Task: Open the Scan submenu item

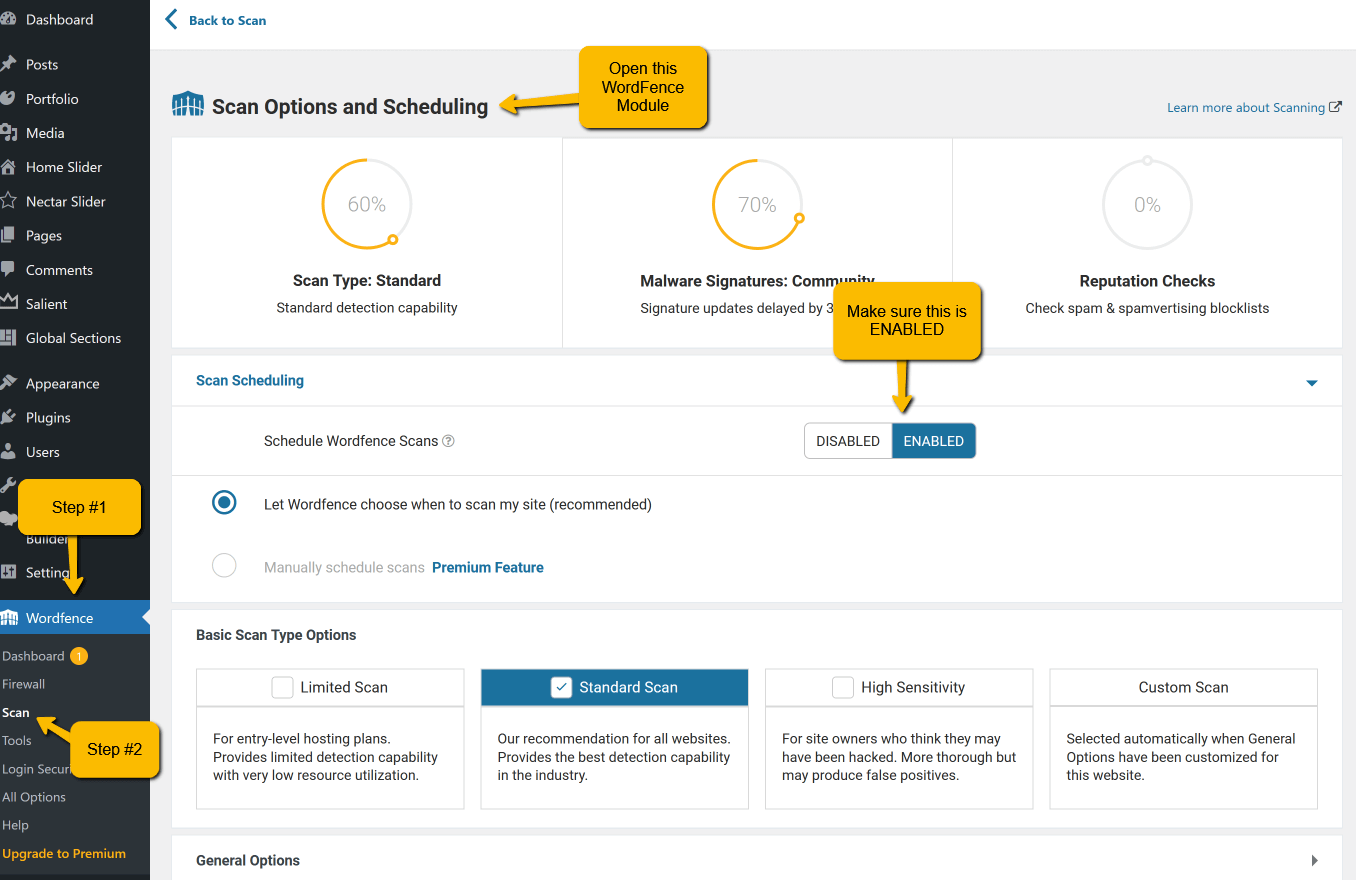Action: coord(16,712)
